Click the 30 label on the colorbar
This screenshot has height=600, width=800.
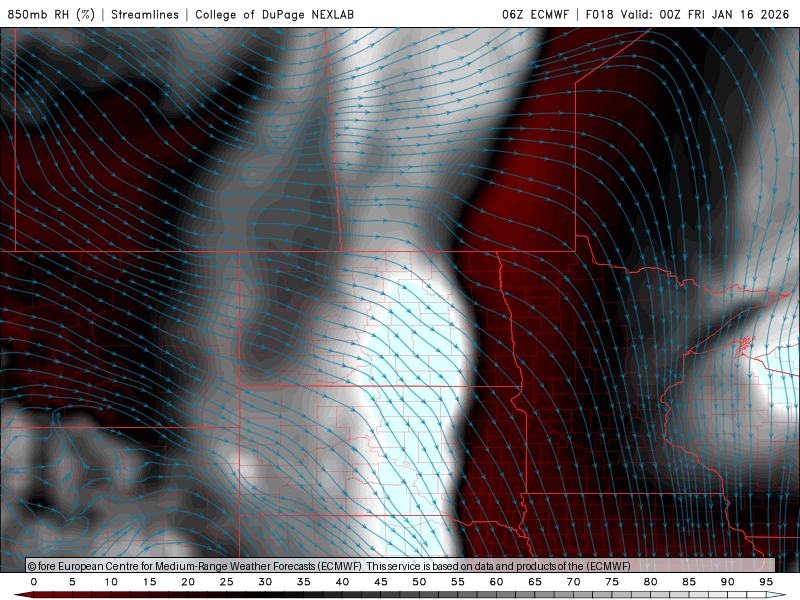(265, 582)
